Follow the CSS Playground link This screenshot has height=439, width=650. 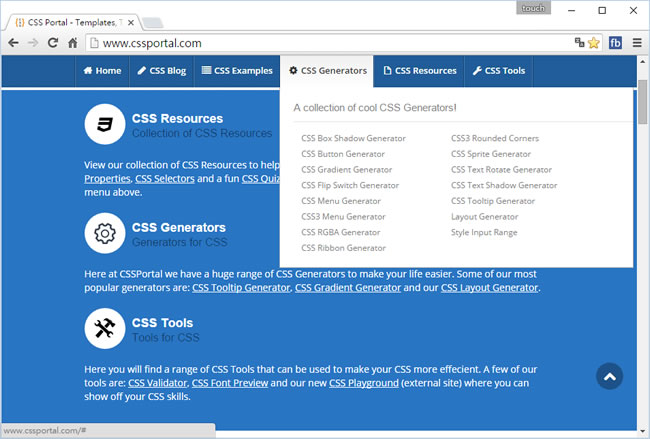[x=364, y=383]
